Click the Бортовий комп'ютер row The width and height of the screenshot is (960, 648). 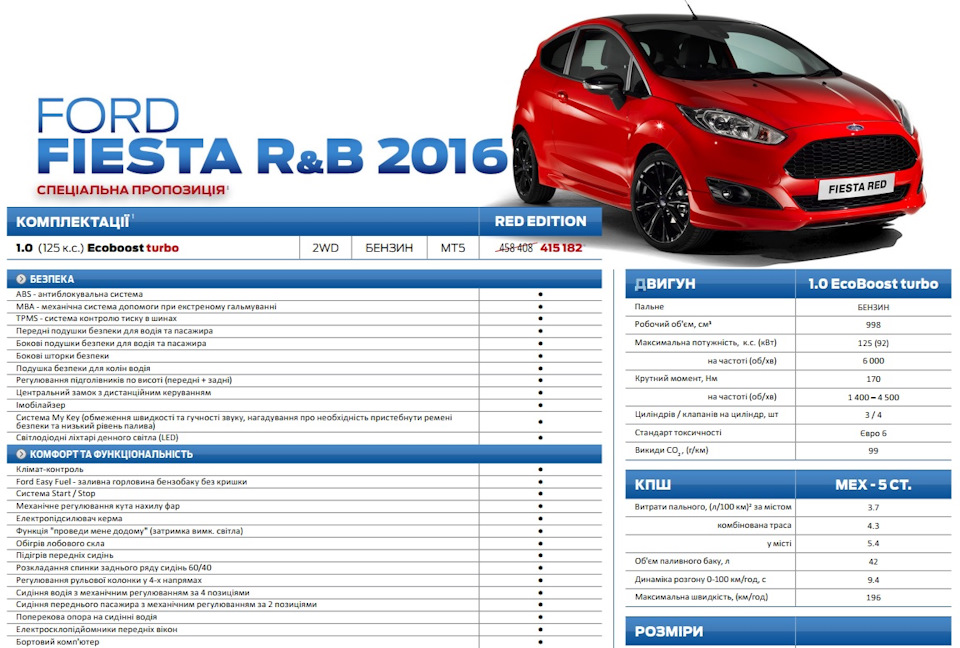click(x=304, y=642)
